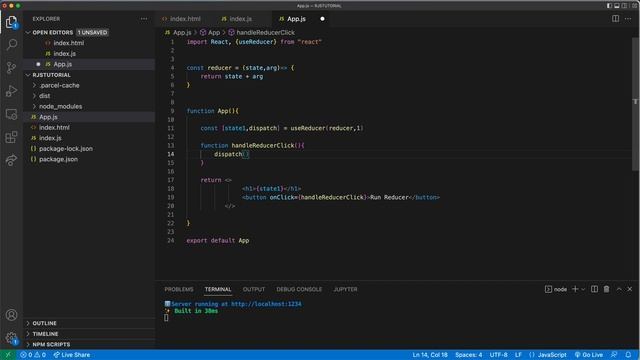The image size is (640, 360).
Task: Kill terminal with trash icon
Action: (x=607, y=289)
